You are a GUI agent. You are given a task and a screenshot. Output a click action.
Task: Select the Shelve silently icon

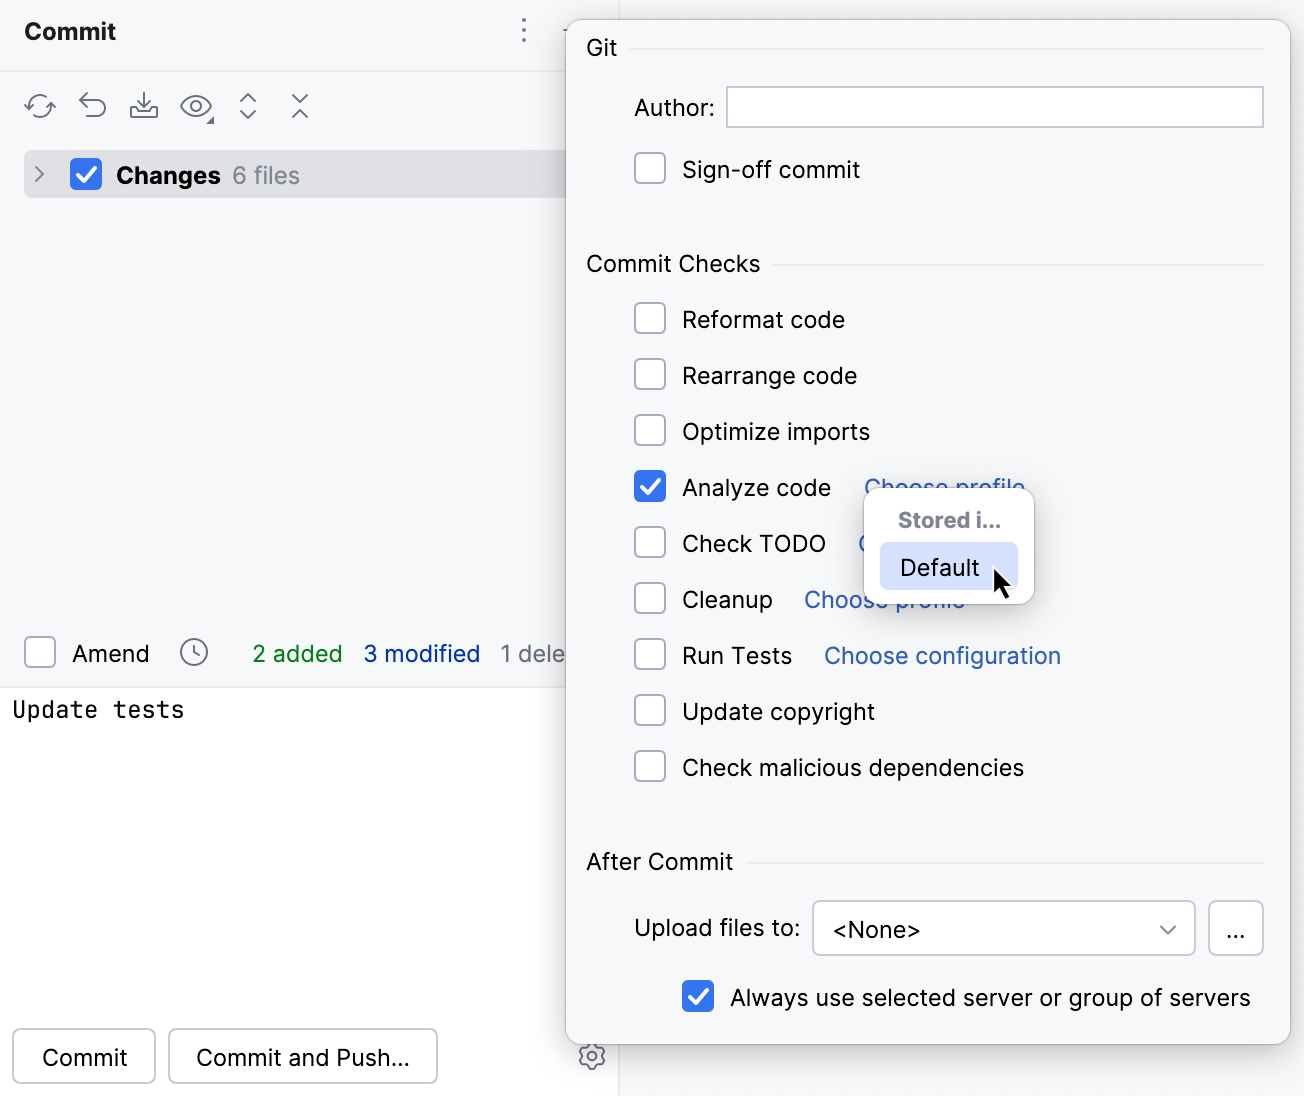144,105
